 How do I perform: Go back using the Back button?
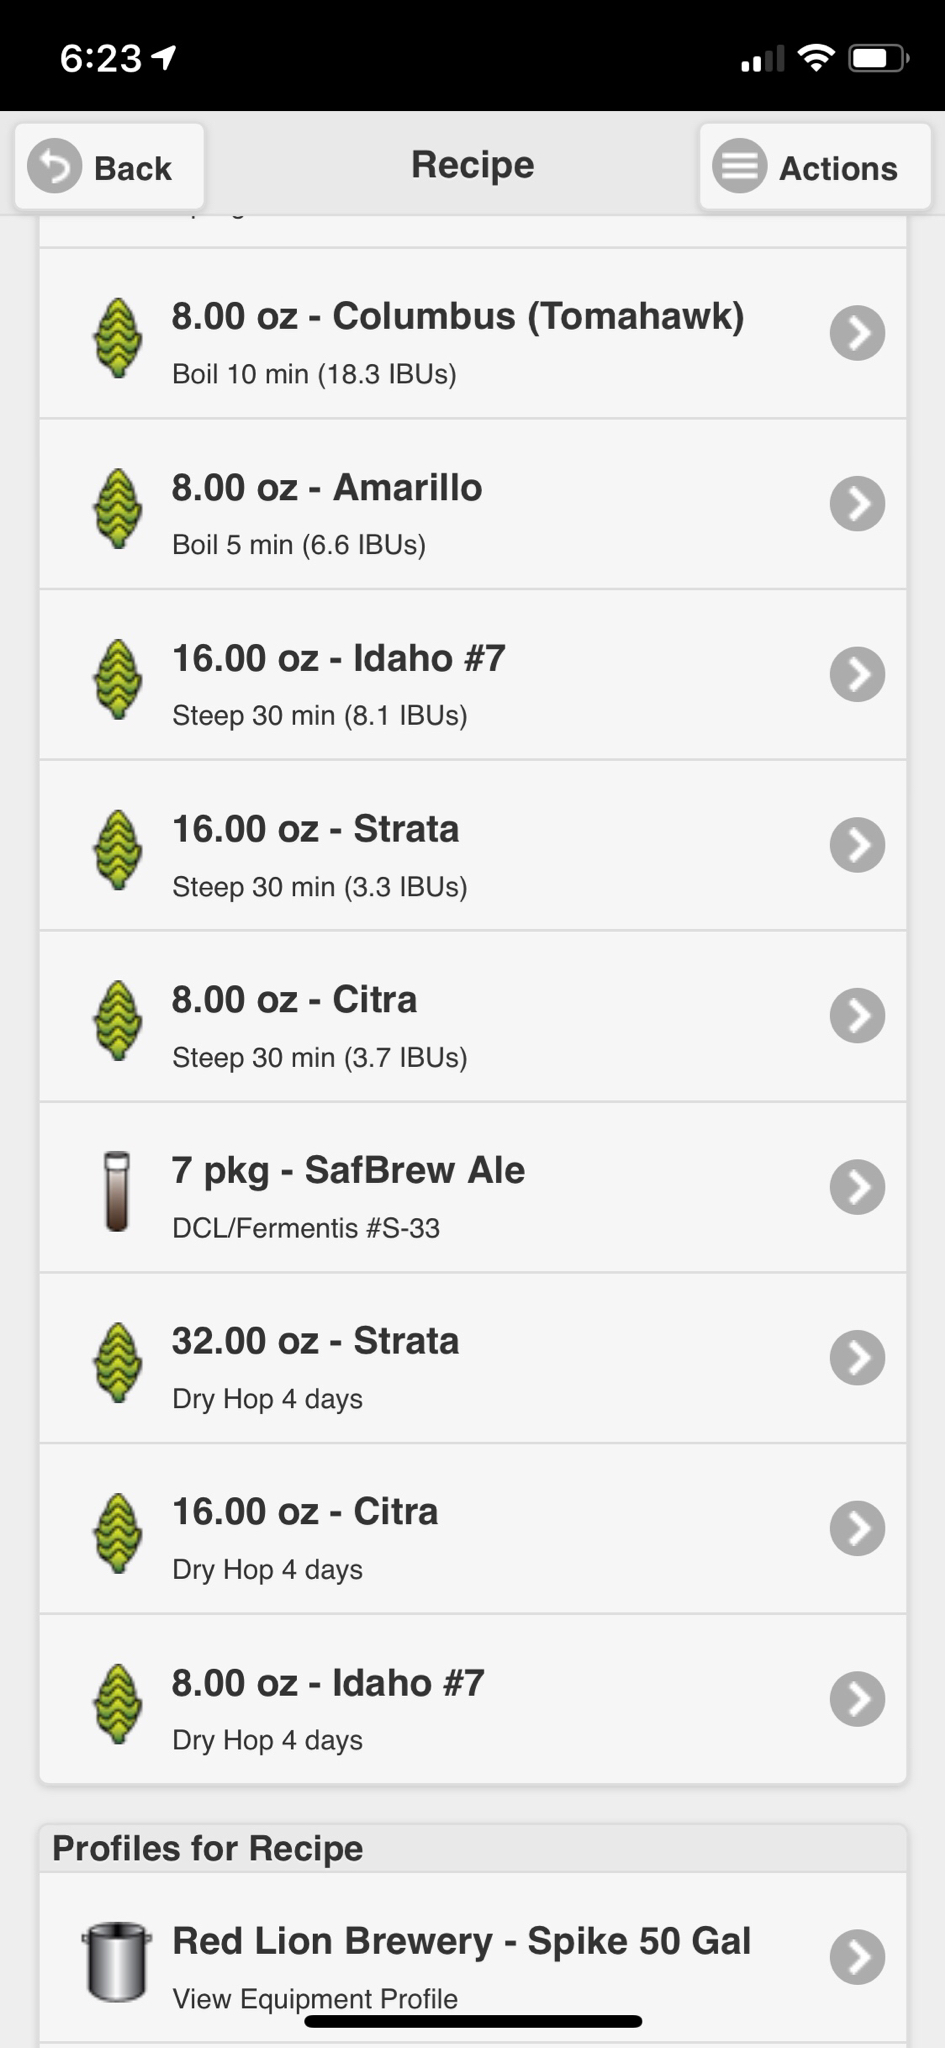click(109, 167)
